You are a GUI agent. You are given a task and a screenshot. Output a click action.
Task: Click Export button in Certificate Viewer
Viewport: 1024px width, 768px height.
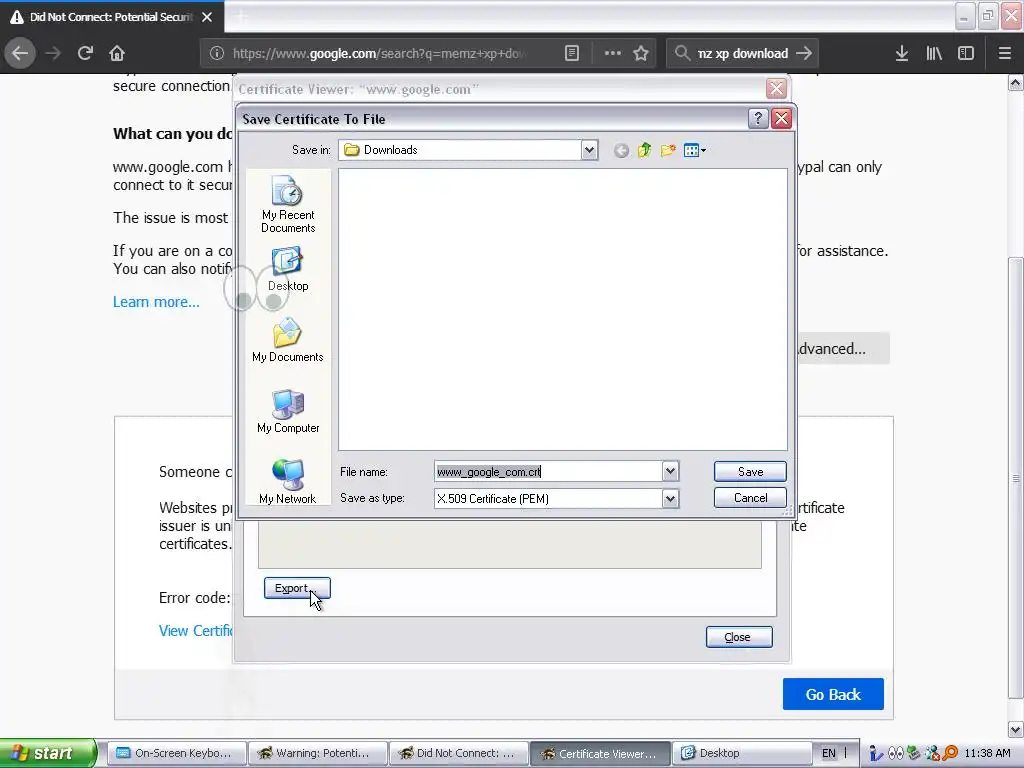tap(297, 588)
